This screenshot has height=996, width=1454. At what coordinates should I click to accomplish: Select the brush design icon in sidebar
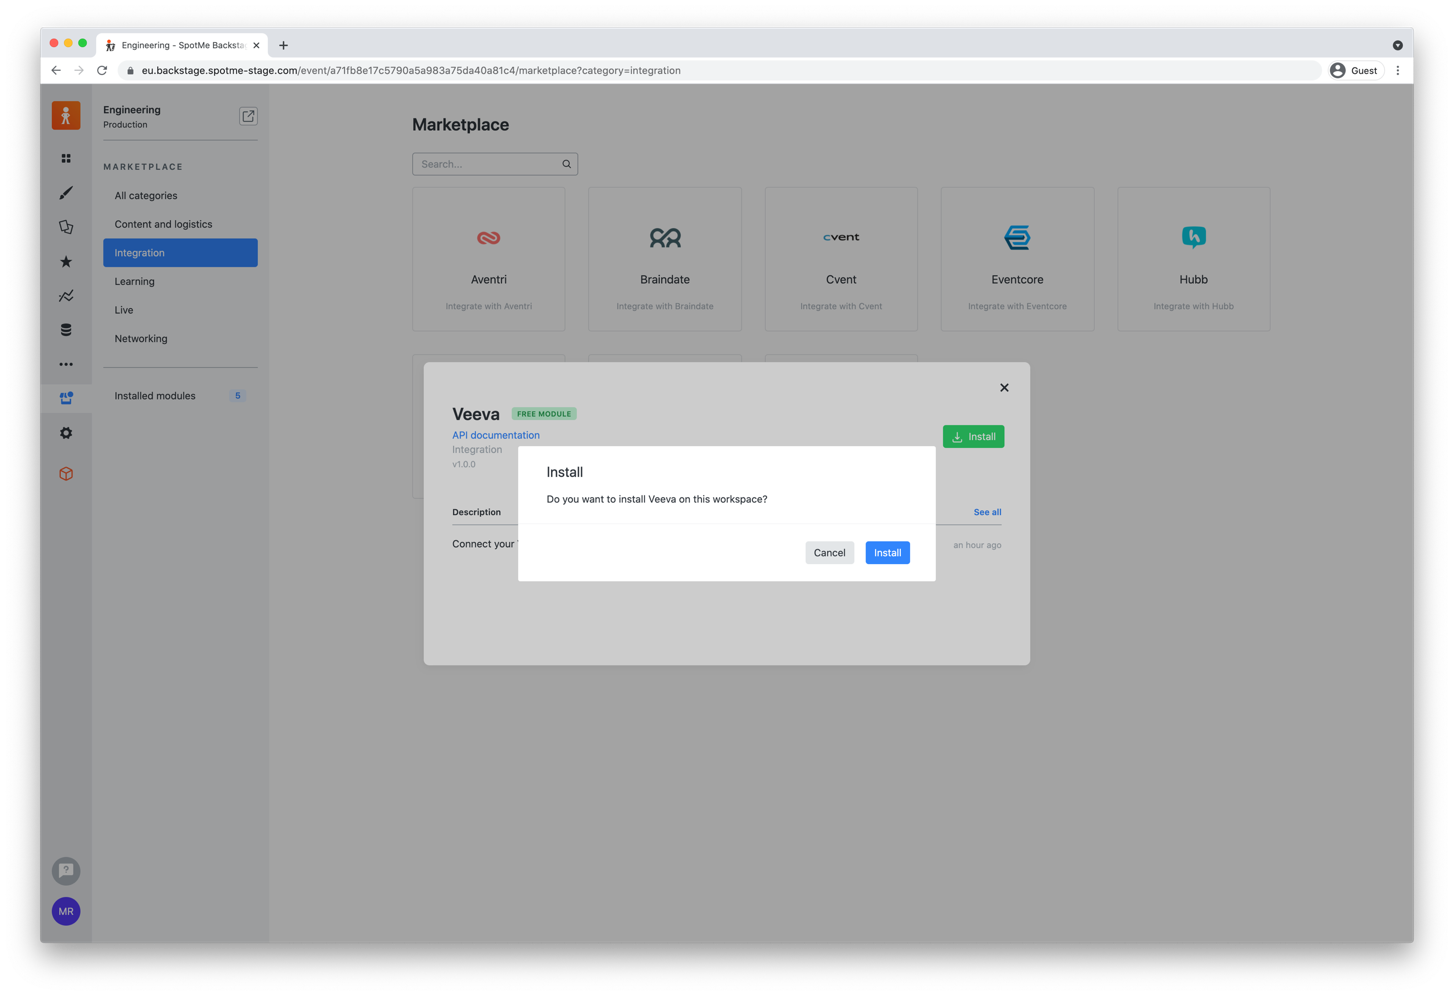click(66, 193)
